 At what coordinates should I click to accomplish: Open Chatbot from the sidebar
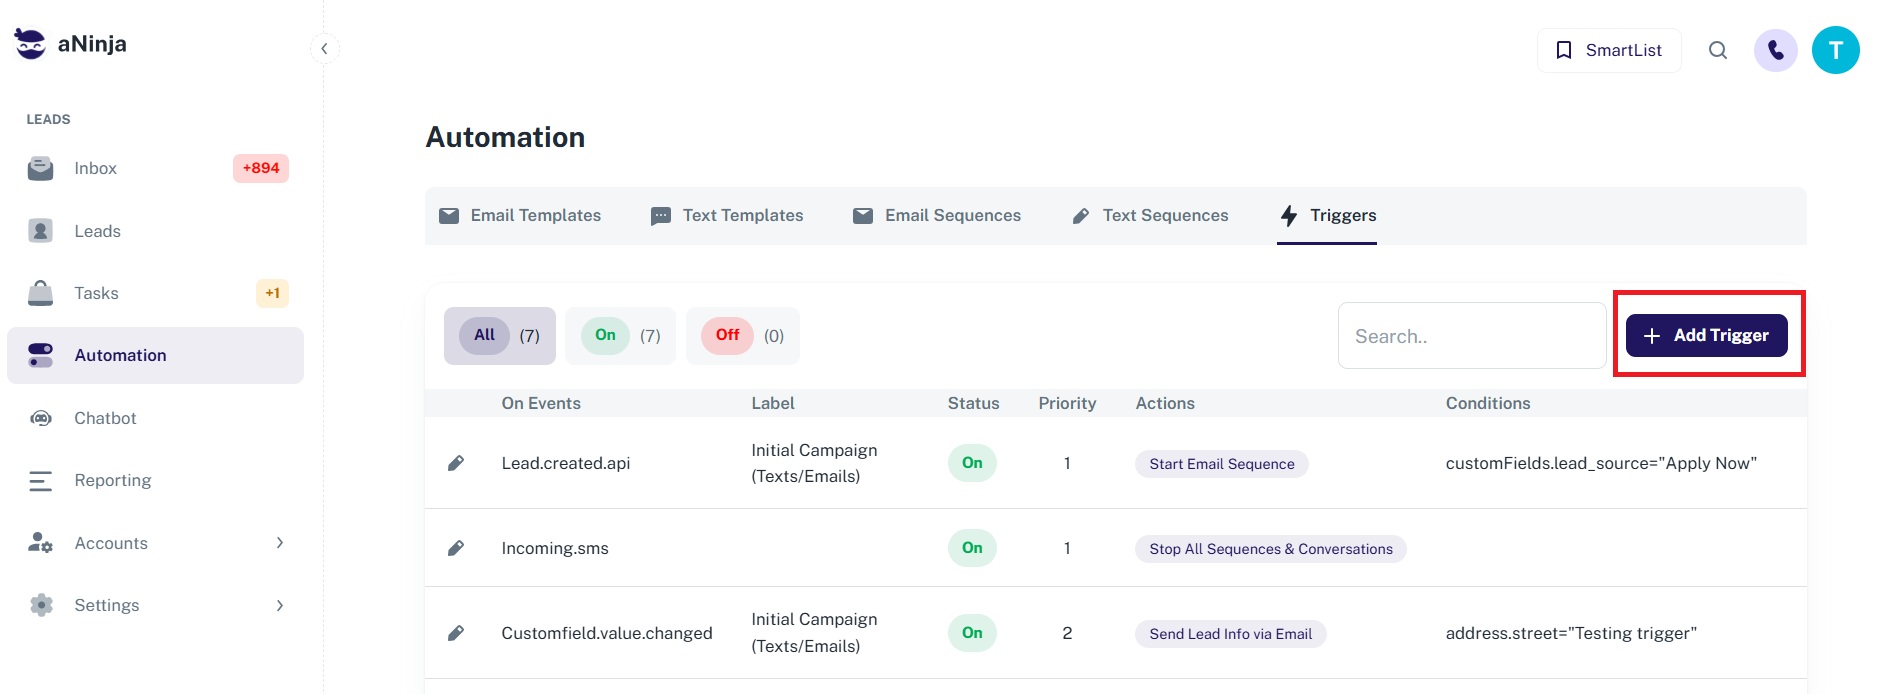pyautogui.click(x=105, y=418)
